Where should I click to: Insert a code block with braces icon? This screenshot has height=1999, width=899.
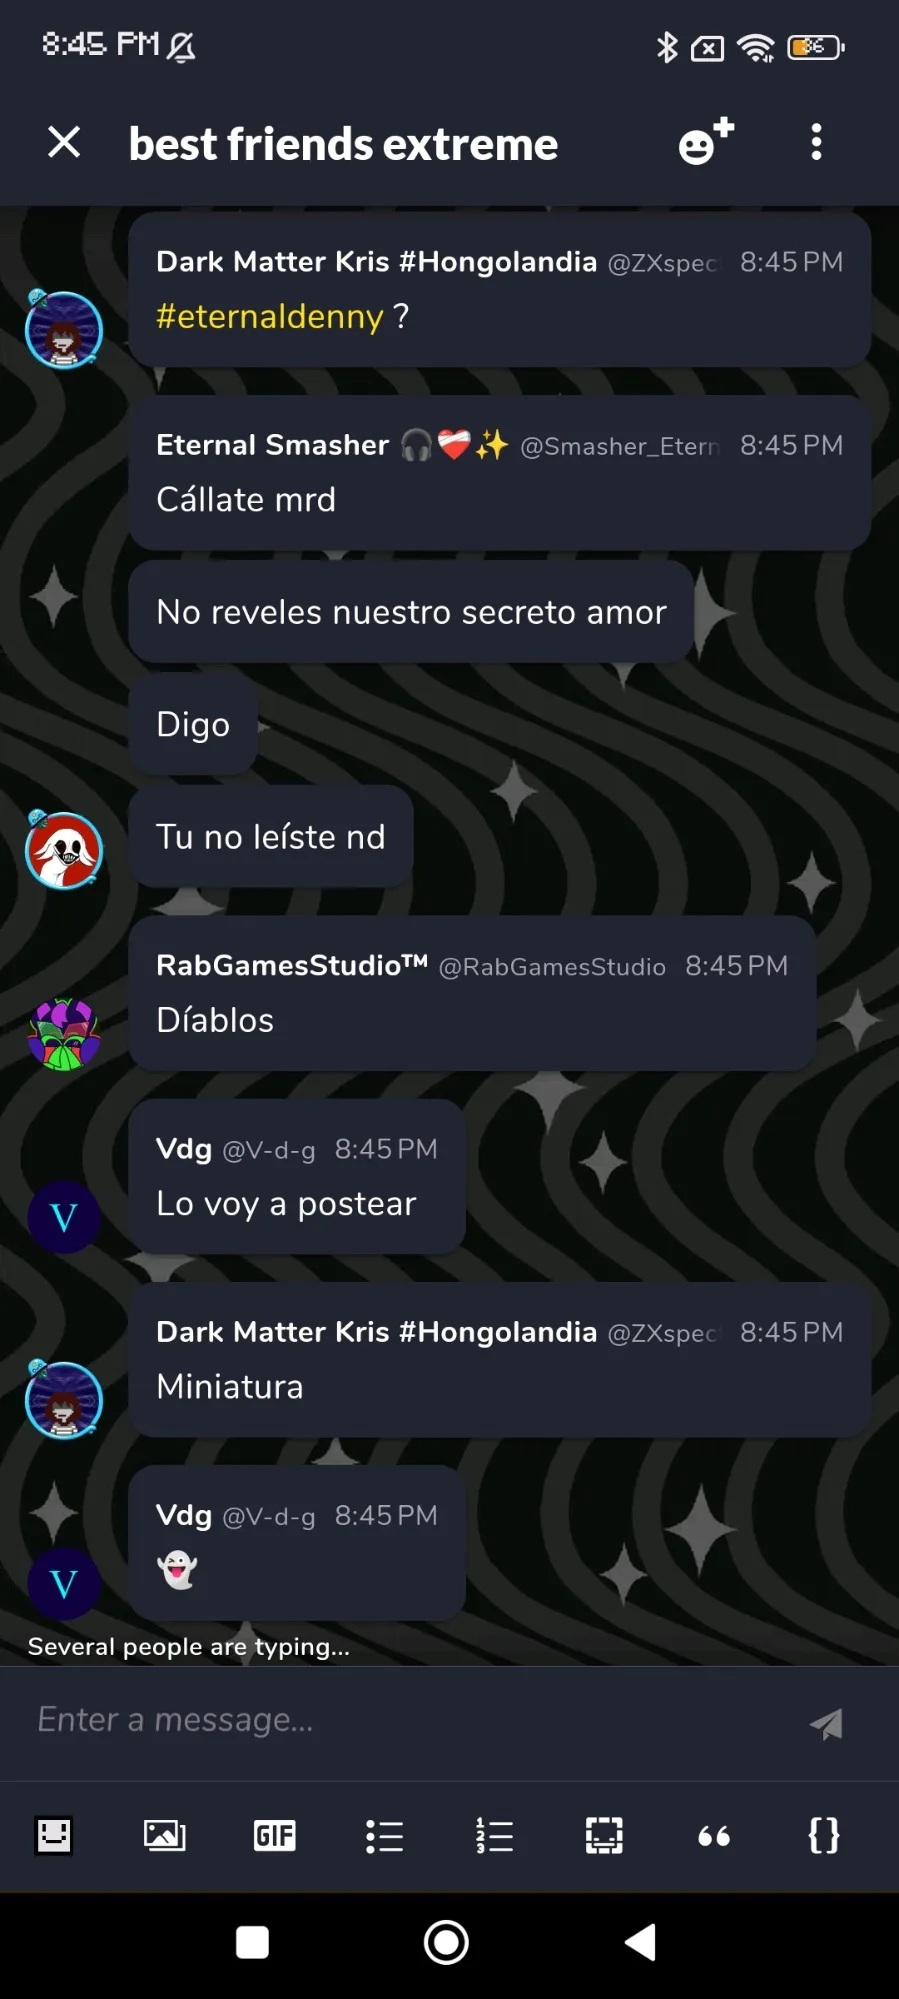pos(824,1835)
